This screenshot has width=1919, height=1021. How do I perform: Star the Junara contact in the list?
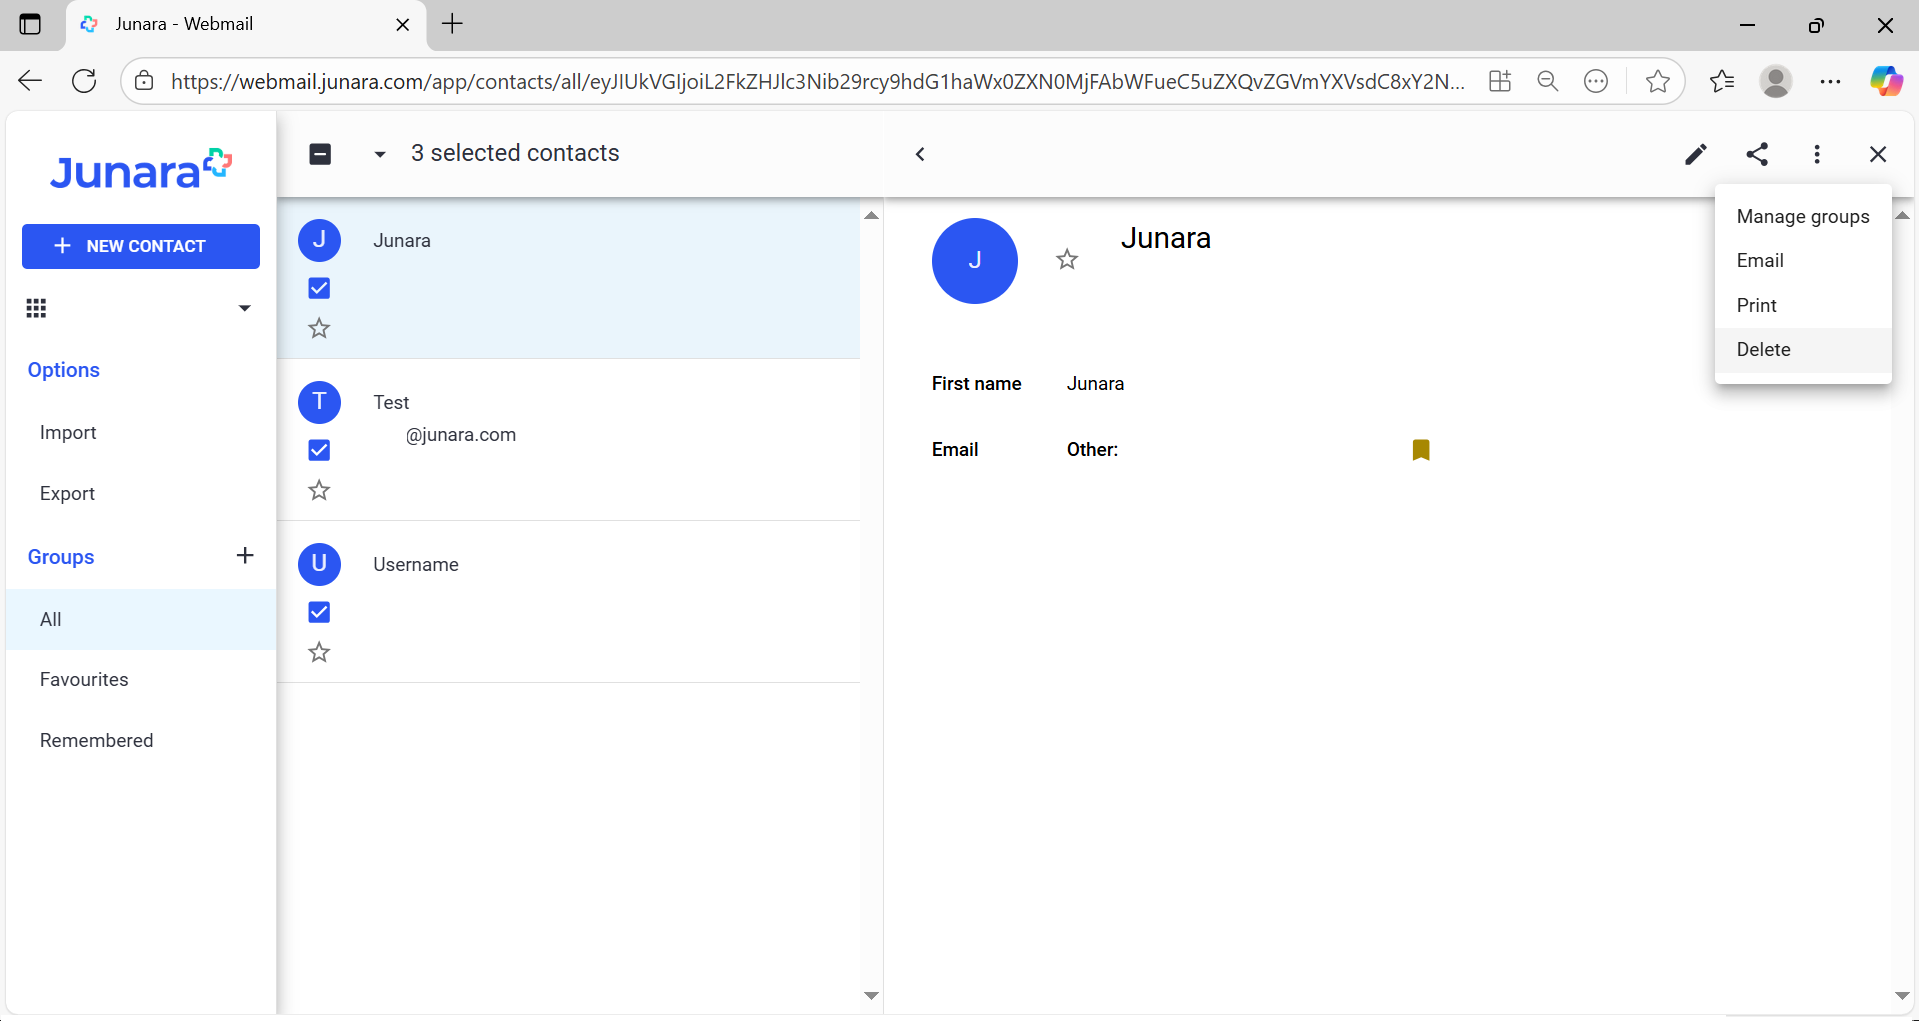(319, 328)
